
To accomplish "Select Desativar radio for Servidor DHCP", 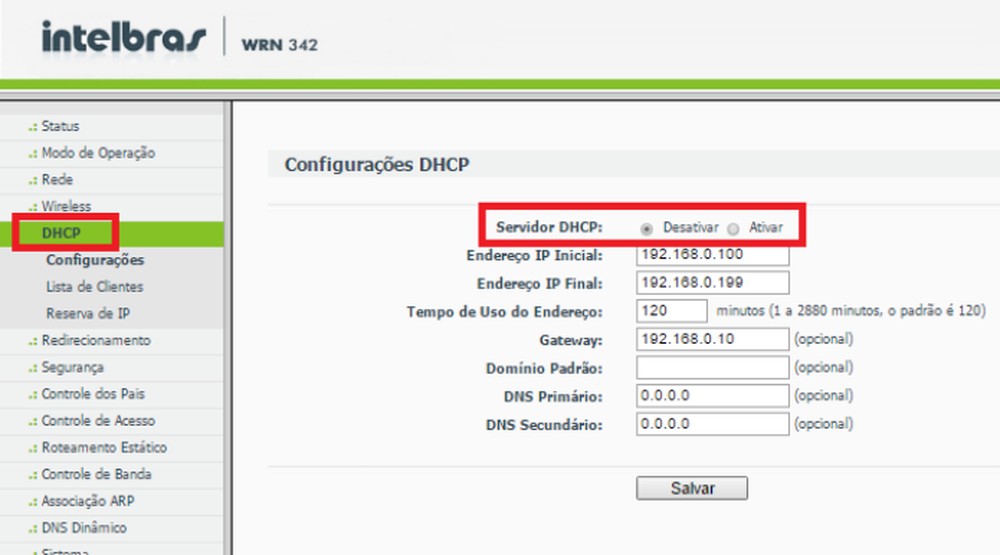I will tap(647, 229).
